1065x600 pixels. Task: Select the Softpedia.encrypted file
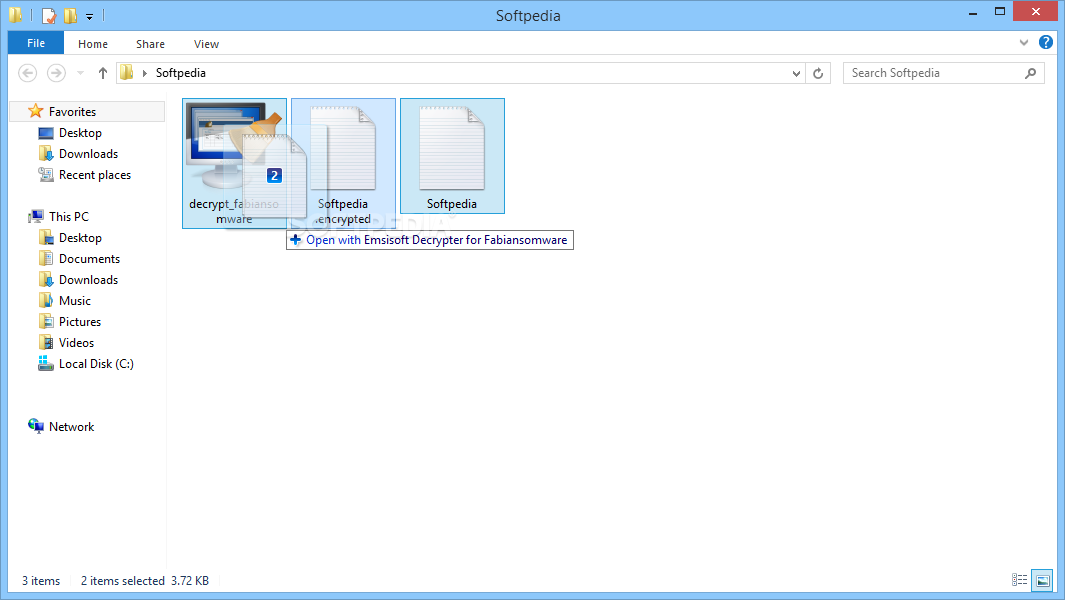point(343,163)
